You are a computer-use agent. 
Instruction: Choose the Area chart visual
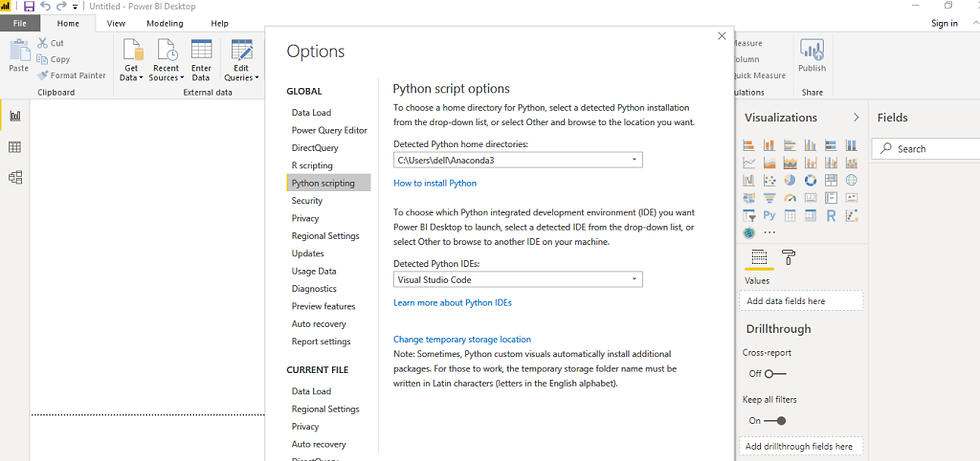pos(769,162)
